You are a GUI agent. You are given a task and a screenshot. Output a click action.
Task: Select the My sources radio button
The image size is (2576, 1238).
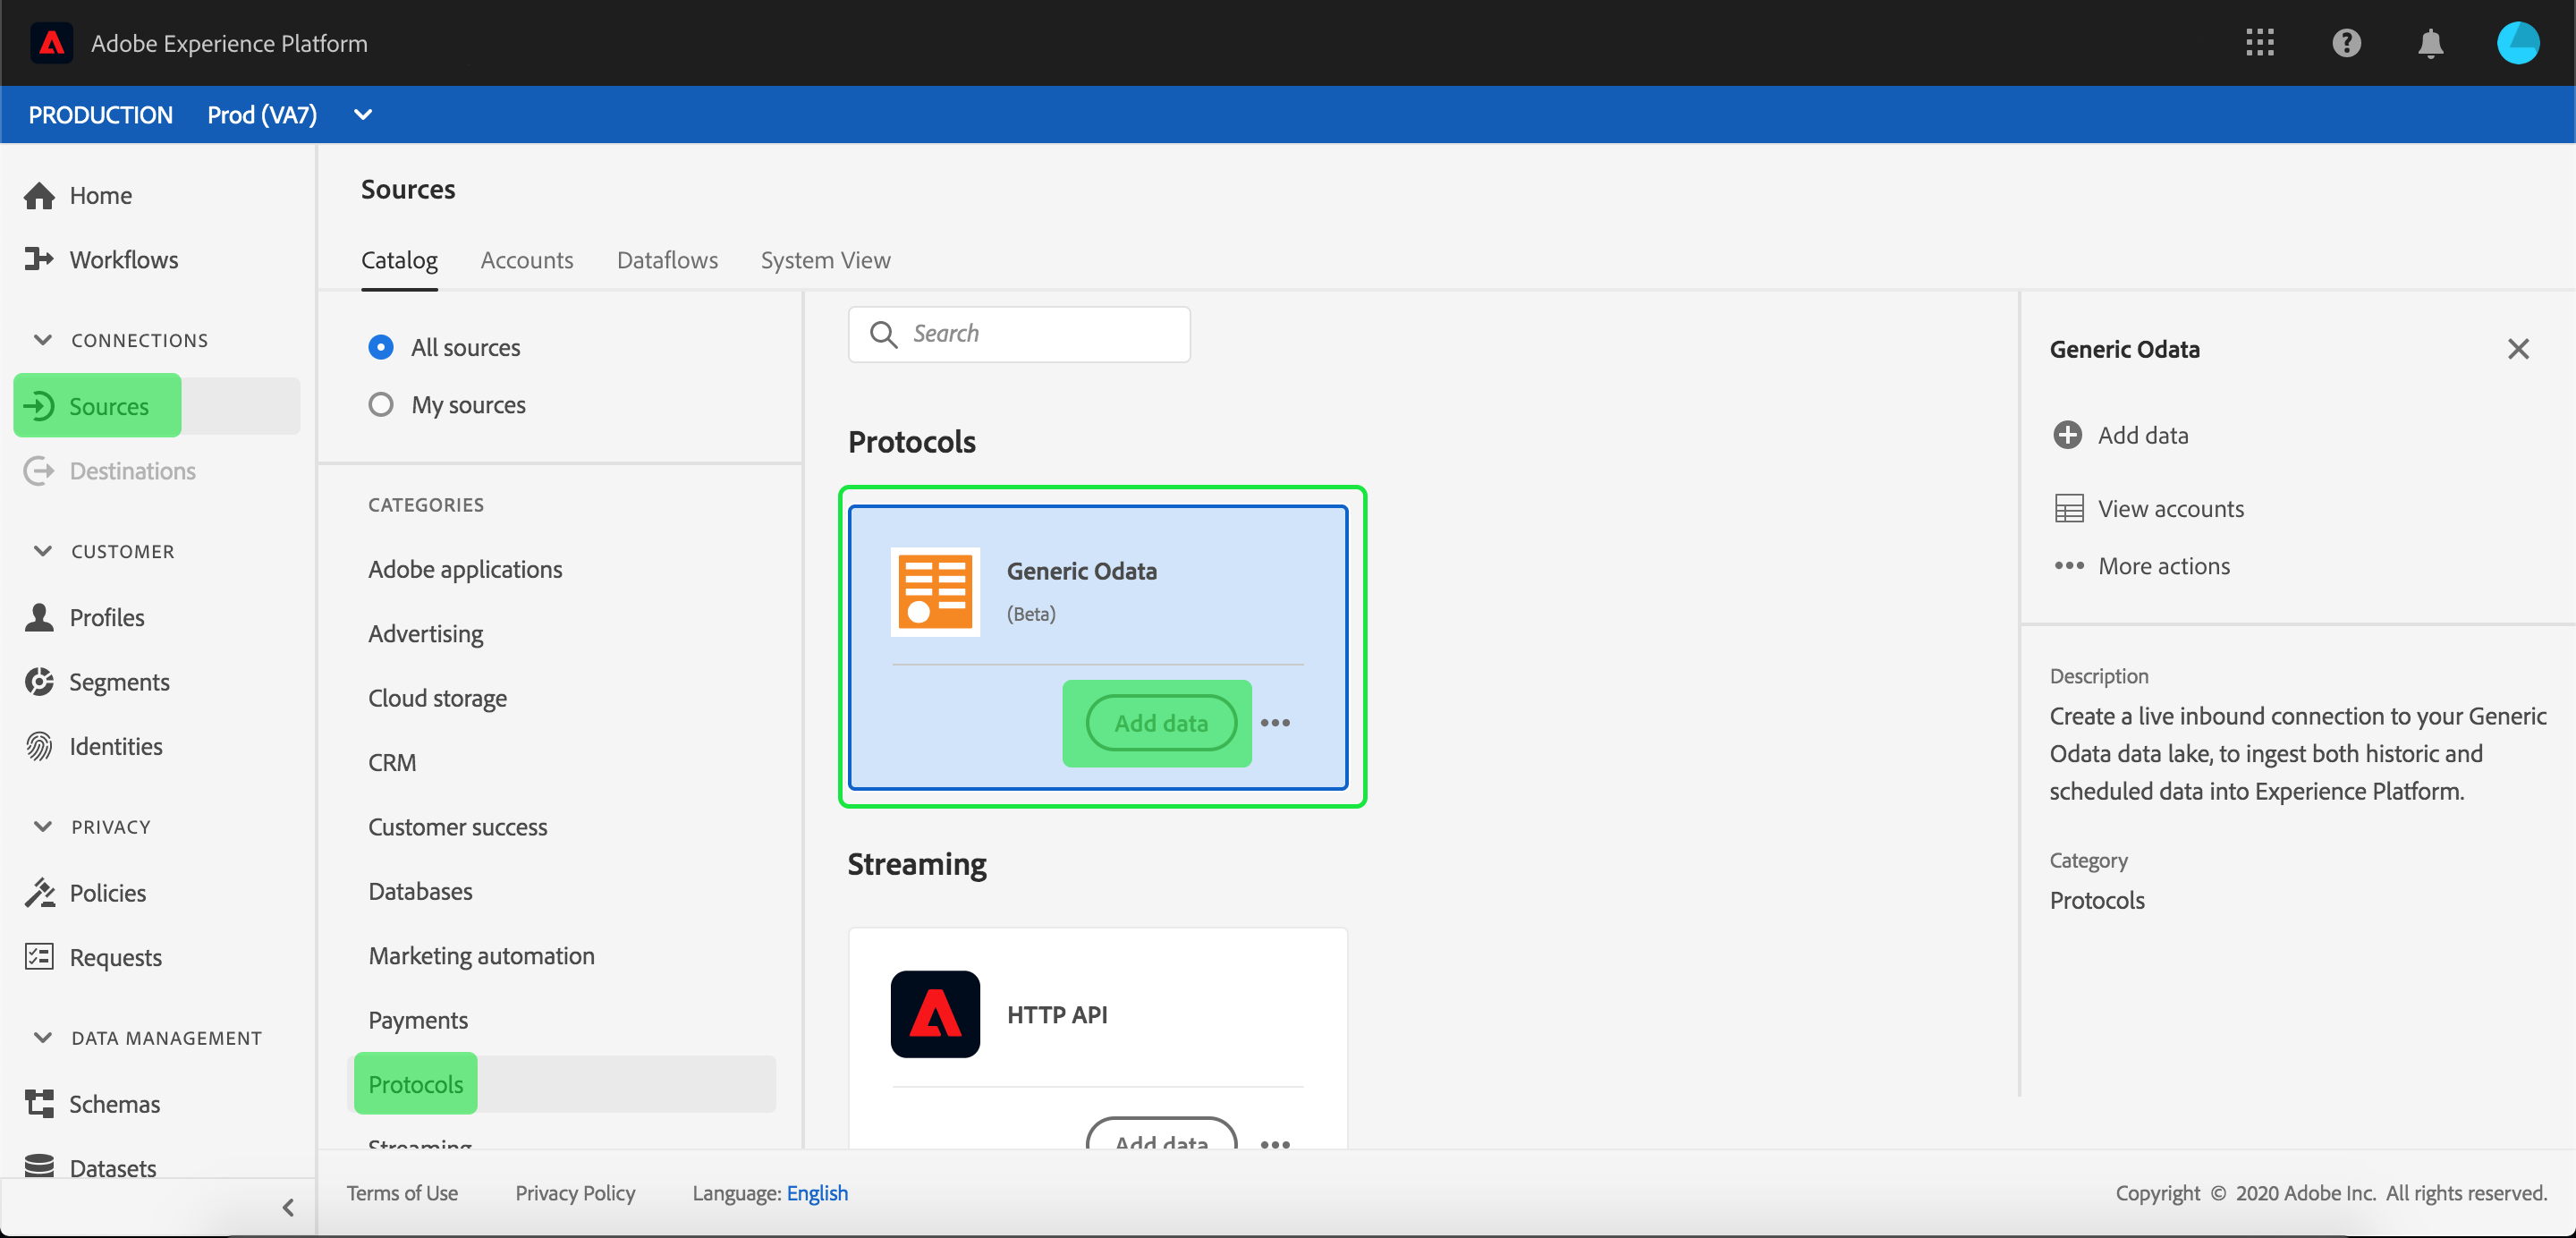coord(381,405)
